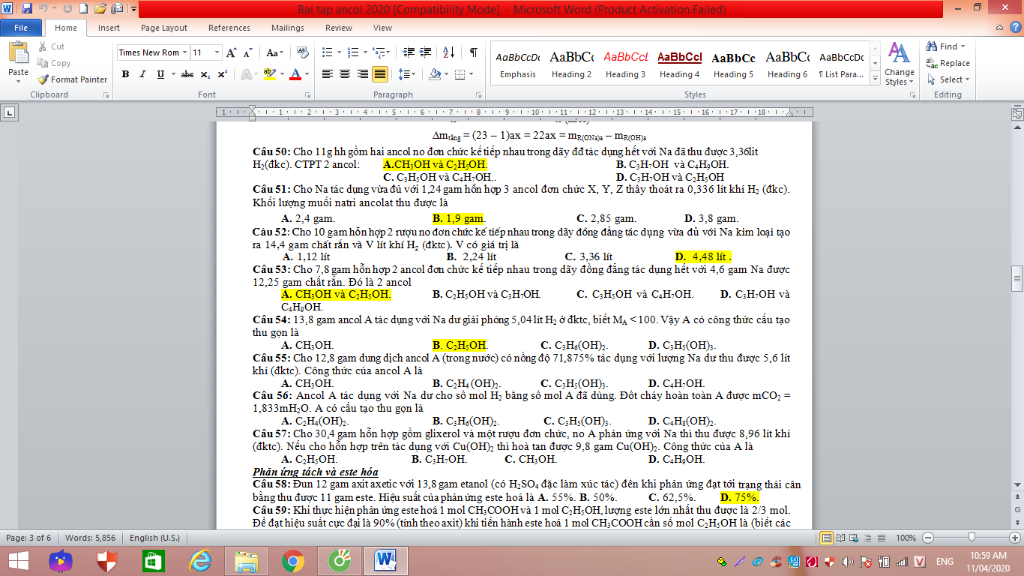Image resolution: width=1024 pixels, height=576 pixels.
Task: Apply the Heading 2 style
Action: tap(571, 65)
